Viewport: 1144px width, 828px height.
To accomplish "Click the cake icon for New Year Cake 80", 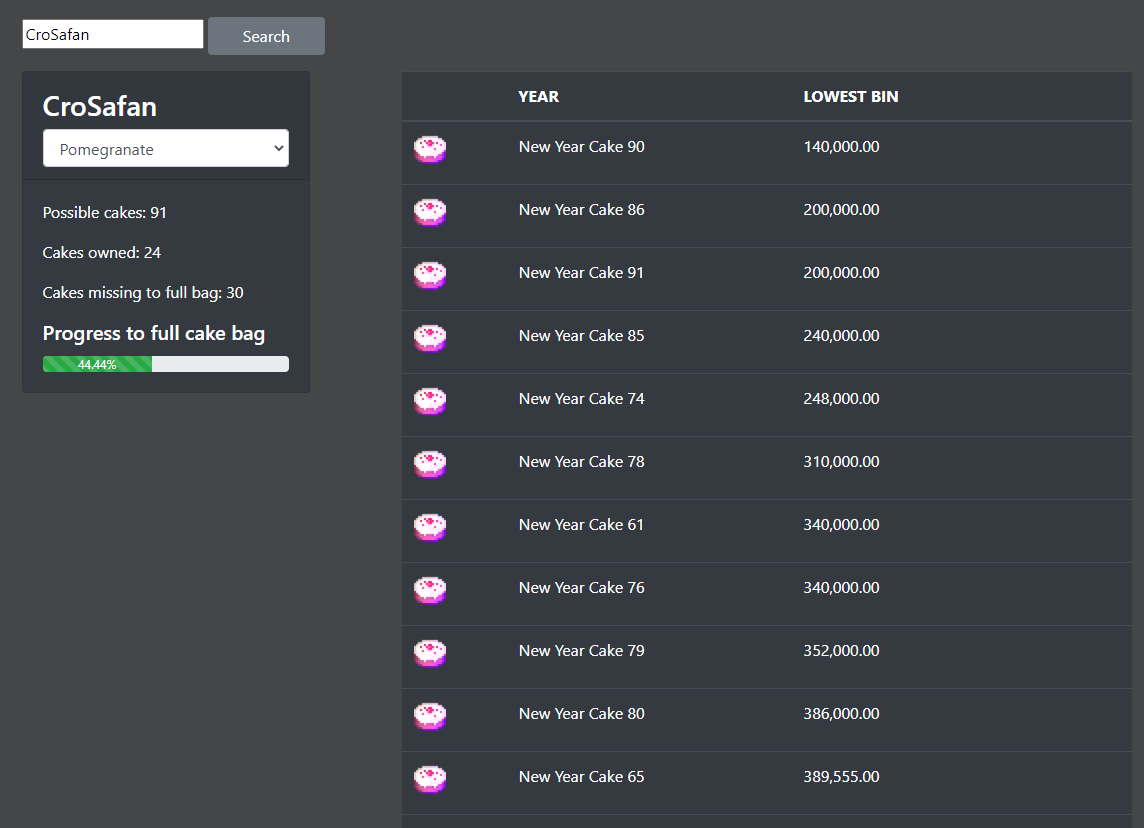I will tap(430, 716).
